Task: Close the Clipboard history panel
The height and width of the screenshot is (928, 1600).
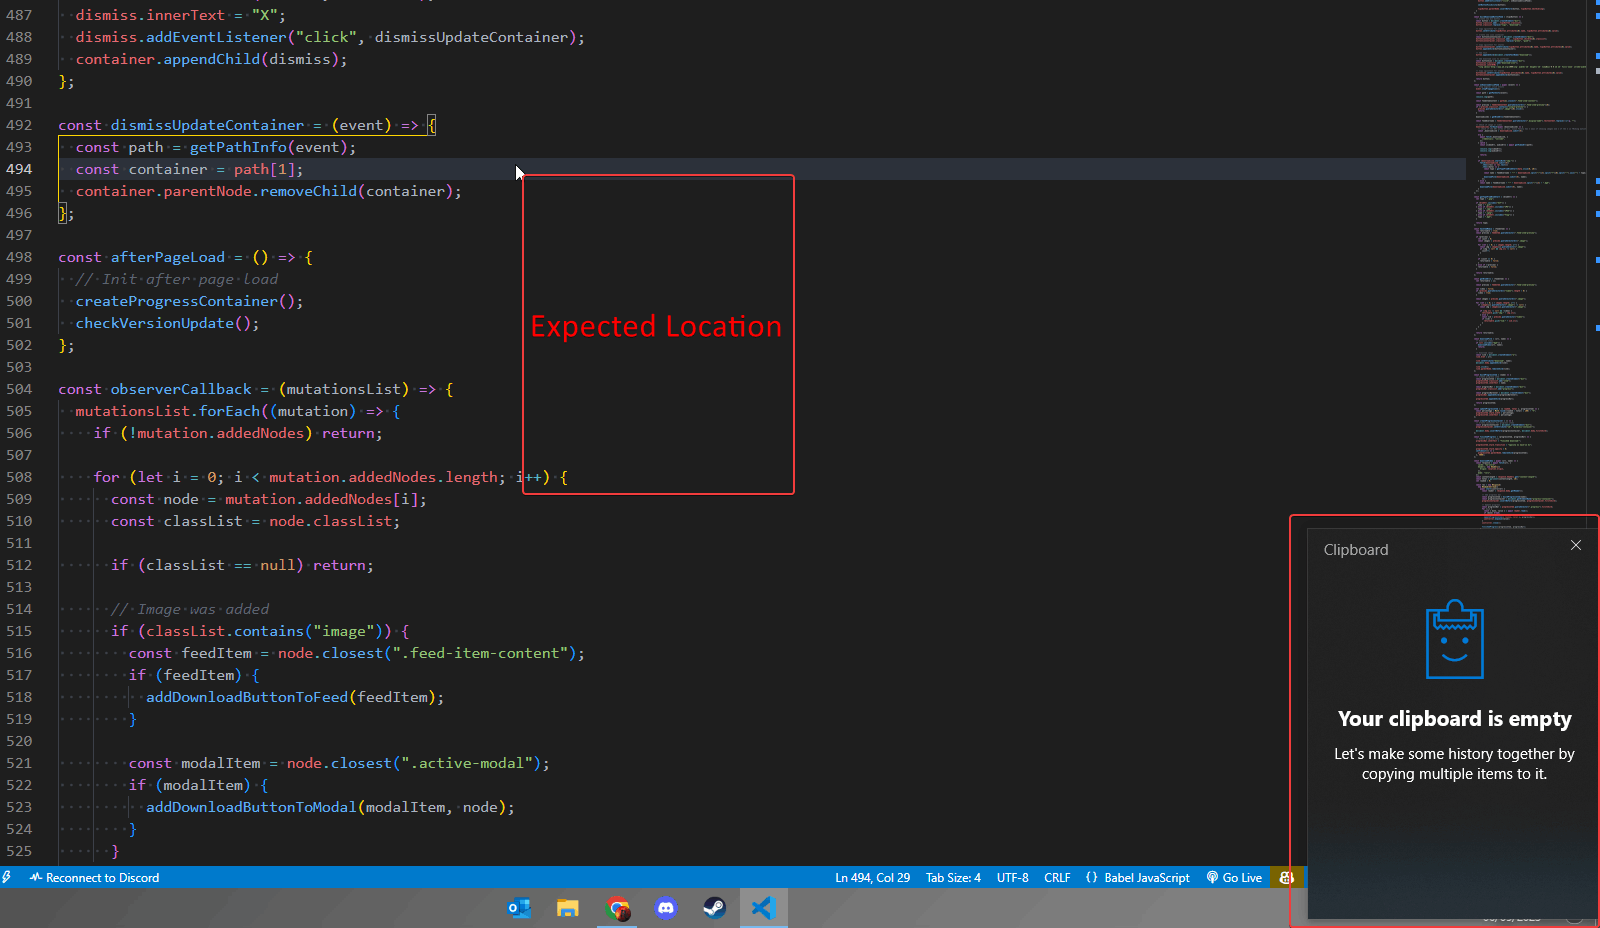Action: [x=1576, y=545]
